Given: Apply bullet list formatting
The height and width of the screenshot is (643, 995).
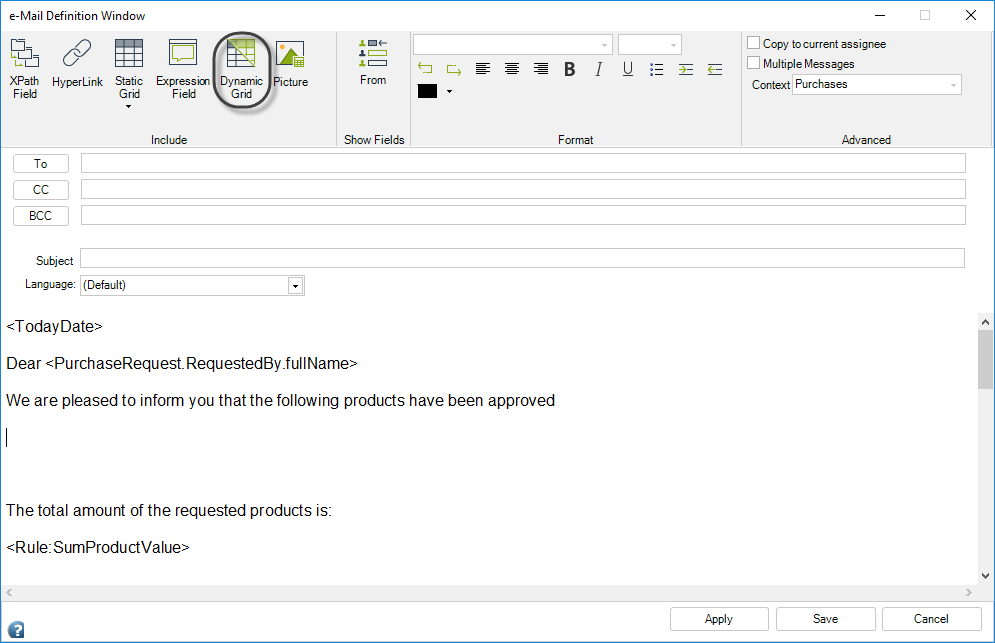Looking at the screenshot, I should click(657, 69).
